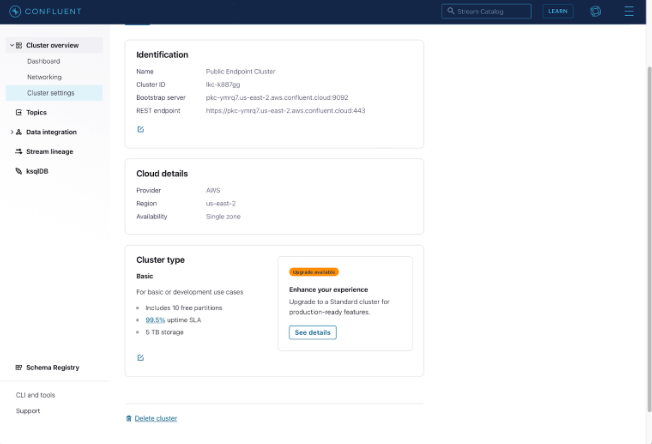Edit the Identification section via pencil icon
The width and height of the screenshot is (652, 444).
click(141, 129)
